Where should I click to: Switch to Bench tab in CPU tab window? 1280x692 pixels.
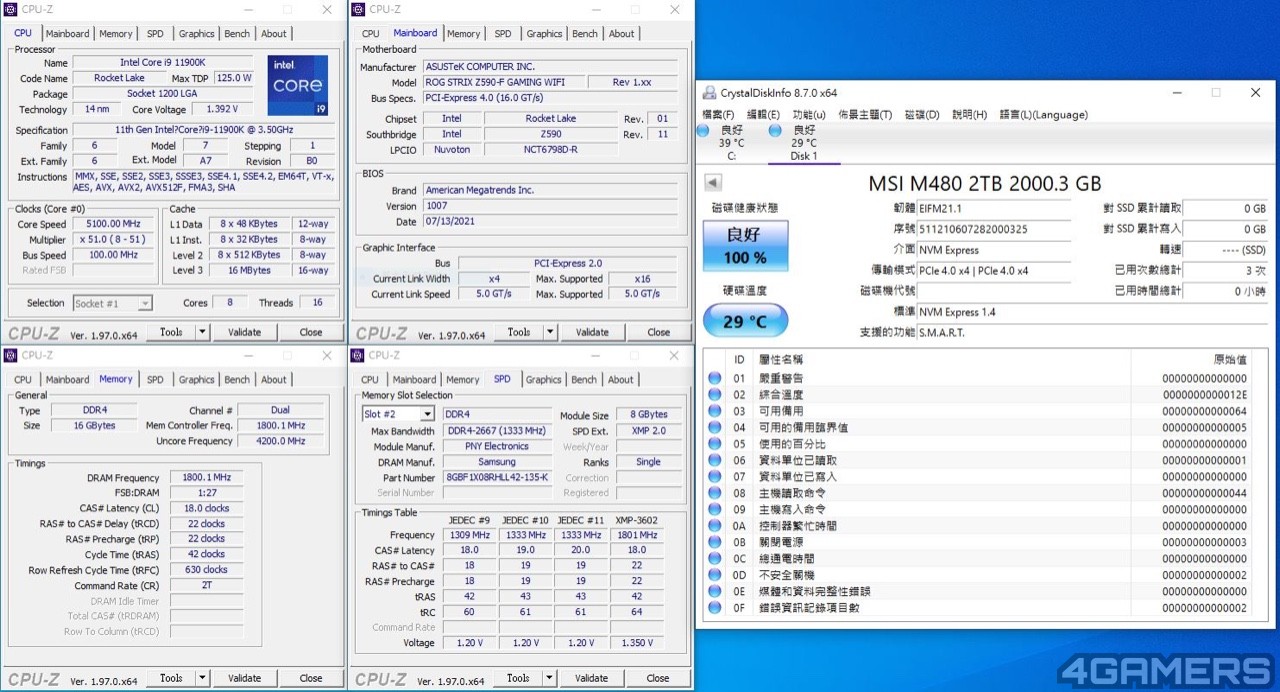pyautogui.click(x=237, y=33)
